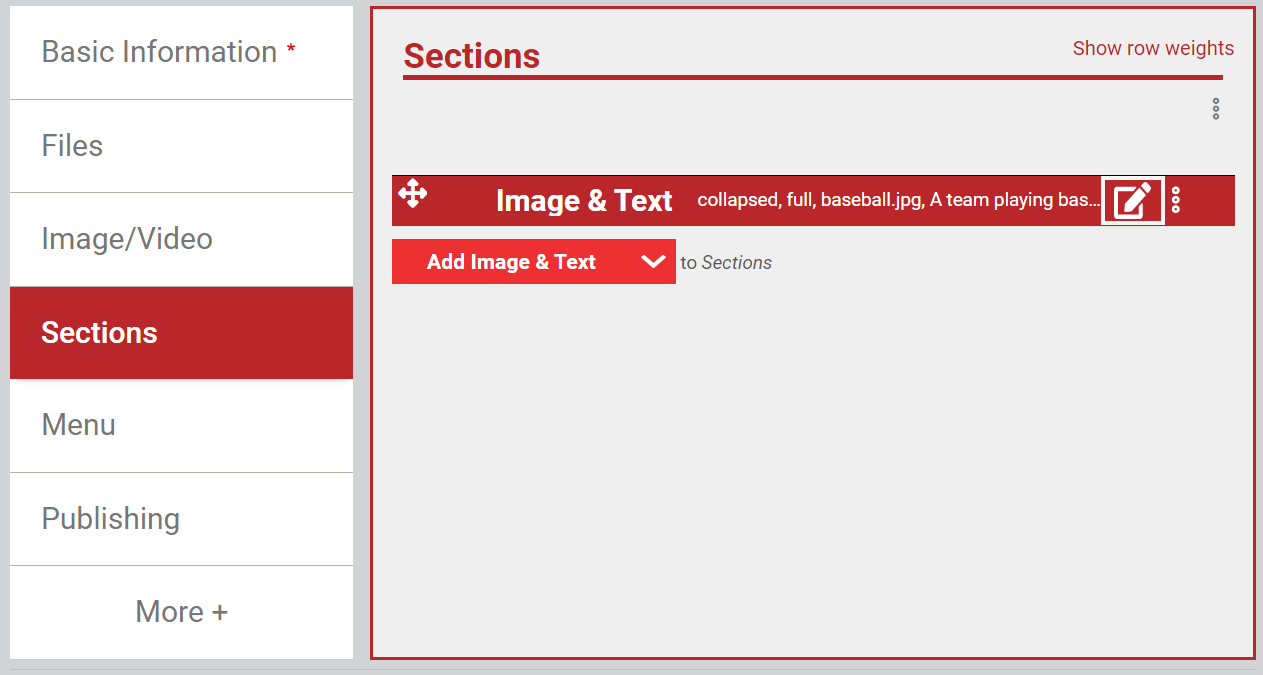Click the red Sections heading
1263x675 pixels.
point(471,56)
